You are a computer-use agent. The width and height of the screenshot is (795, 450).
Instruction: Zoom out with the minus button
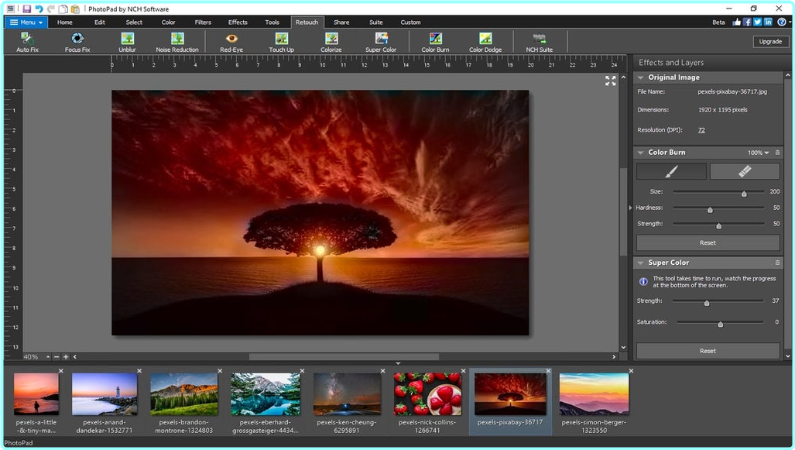click(57, 357)
